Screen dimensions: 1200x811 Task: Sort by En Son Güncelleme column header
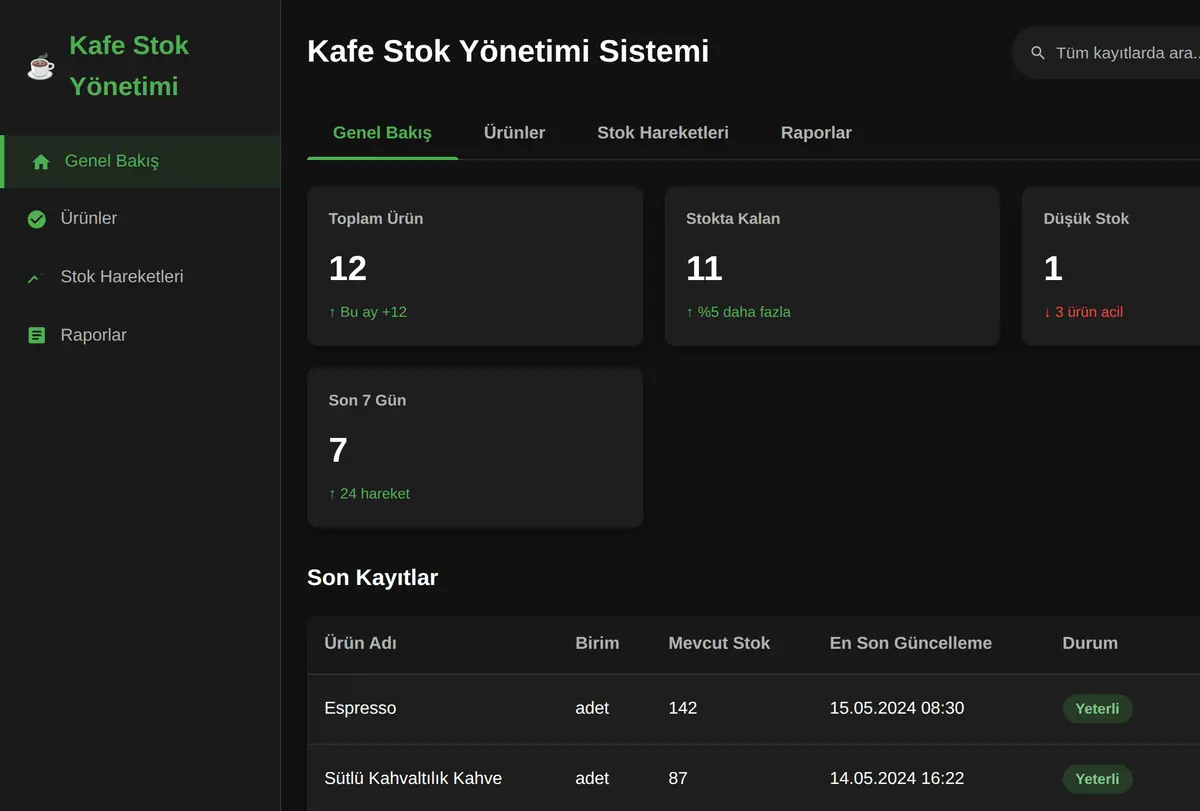(x=911, y=643)
